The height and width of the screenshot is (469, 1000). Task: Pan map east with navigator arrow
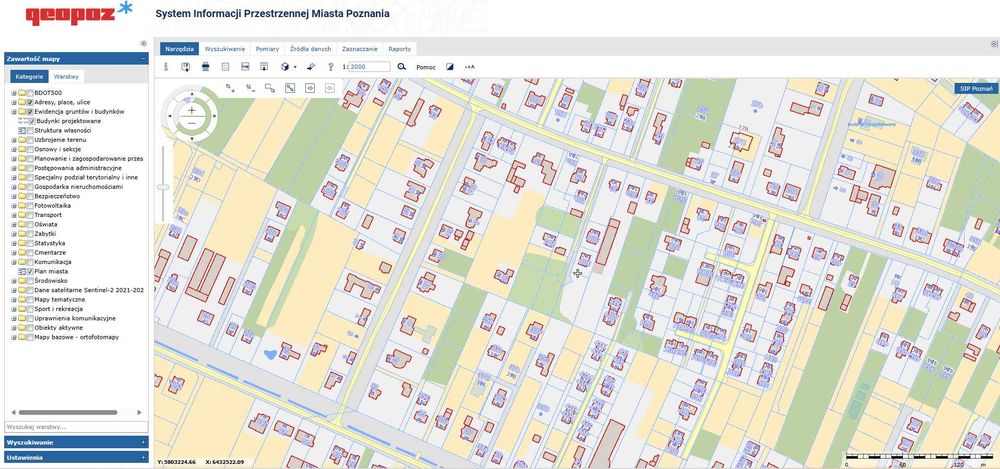(214, 116)
